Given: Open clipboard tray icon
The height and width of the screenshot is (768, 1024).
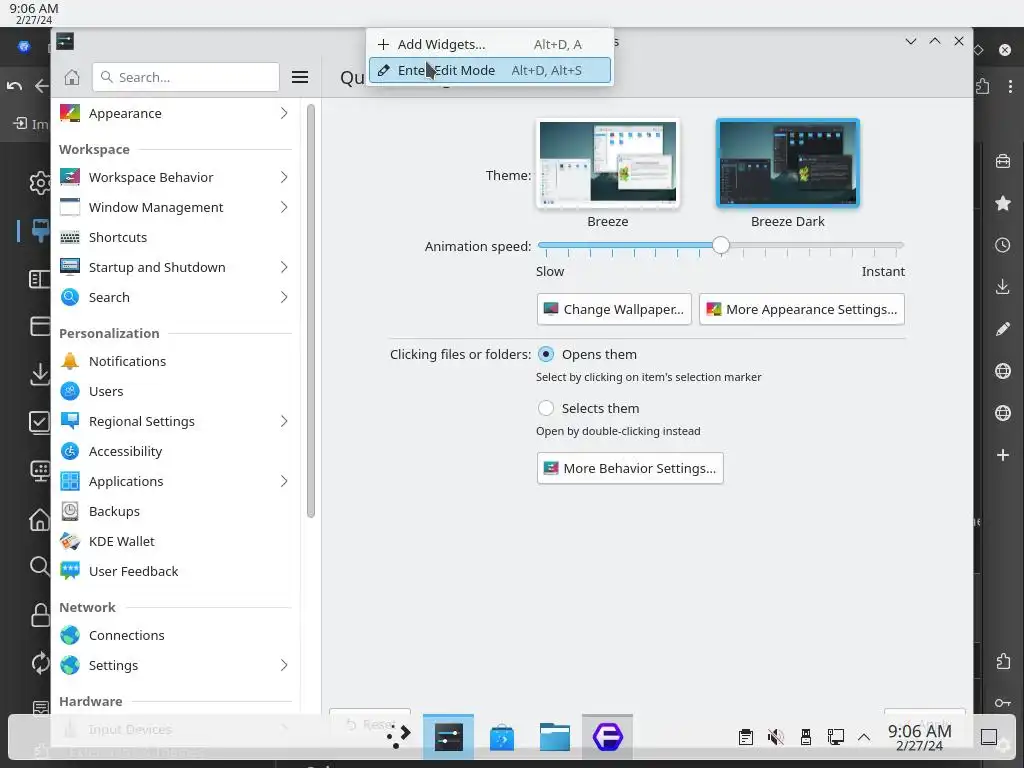Looking at the screenshot, I should click(x=746, y=737).
